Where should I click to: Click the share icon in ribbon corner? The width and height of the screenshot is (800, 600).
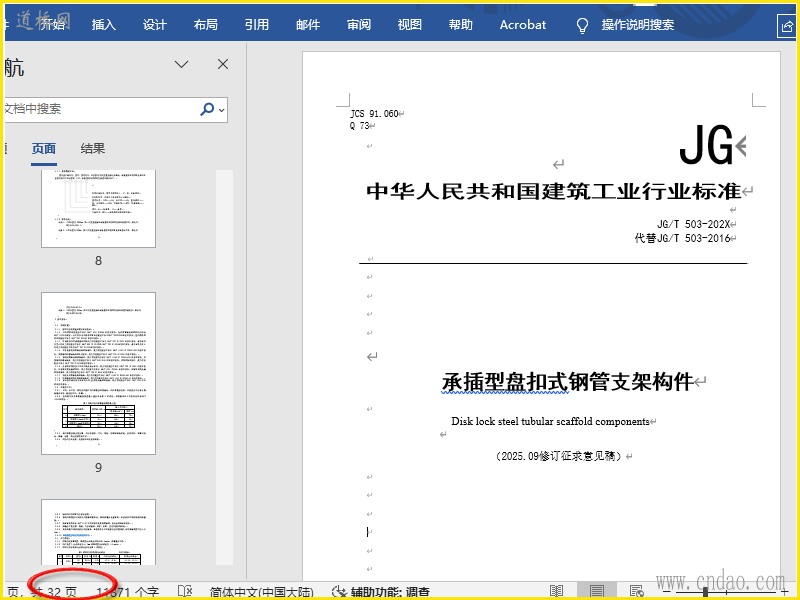pyautogui.click(x=787, y=26)
